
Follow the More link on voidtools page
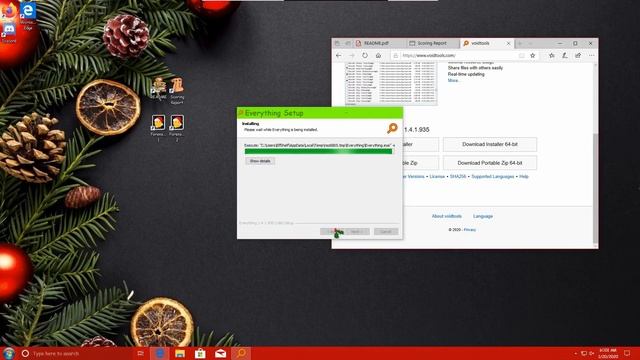[453, 80]
